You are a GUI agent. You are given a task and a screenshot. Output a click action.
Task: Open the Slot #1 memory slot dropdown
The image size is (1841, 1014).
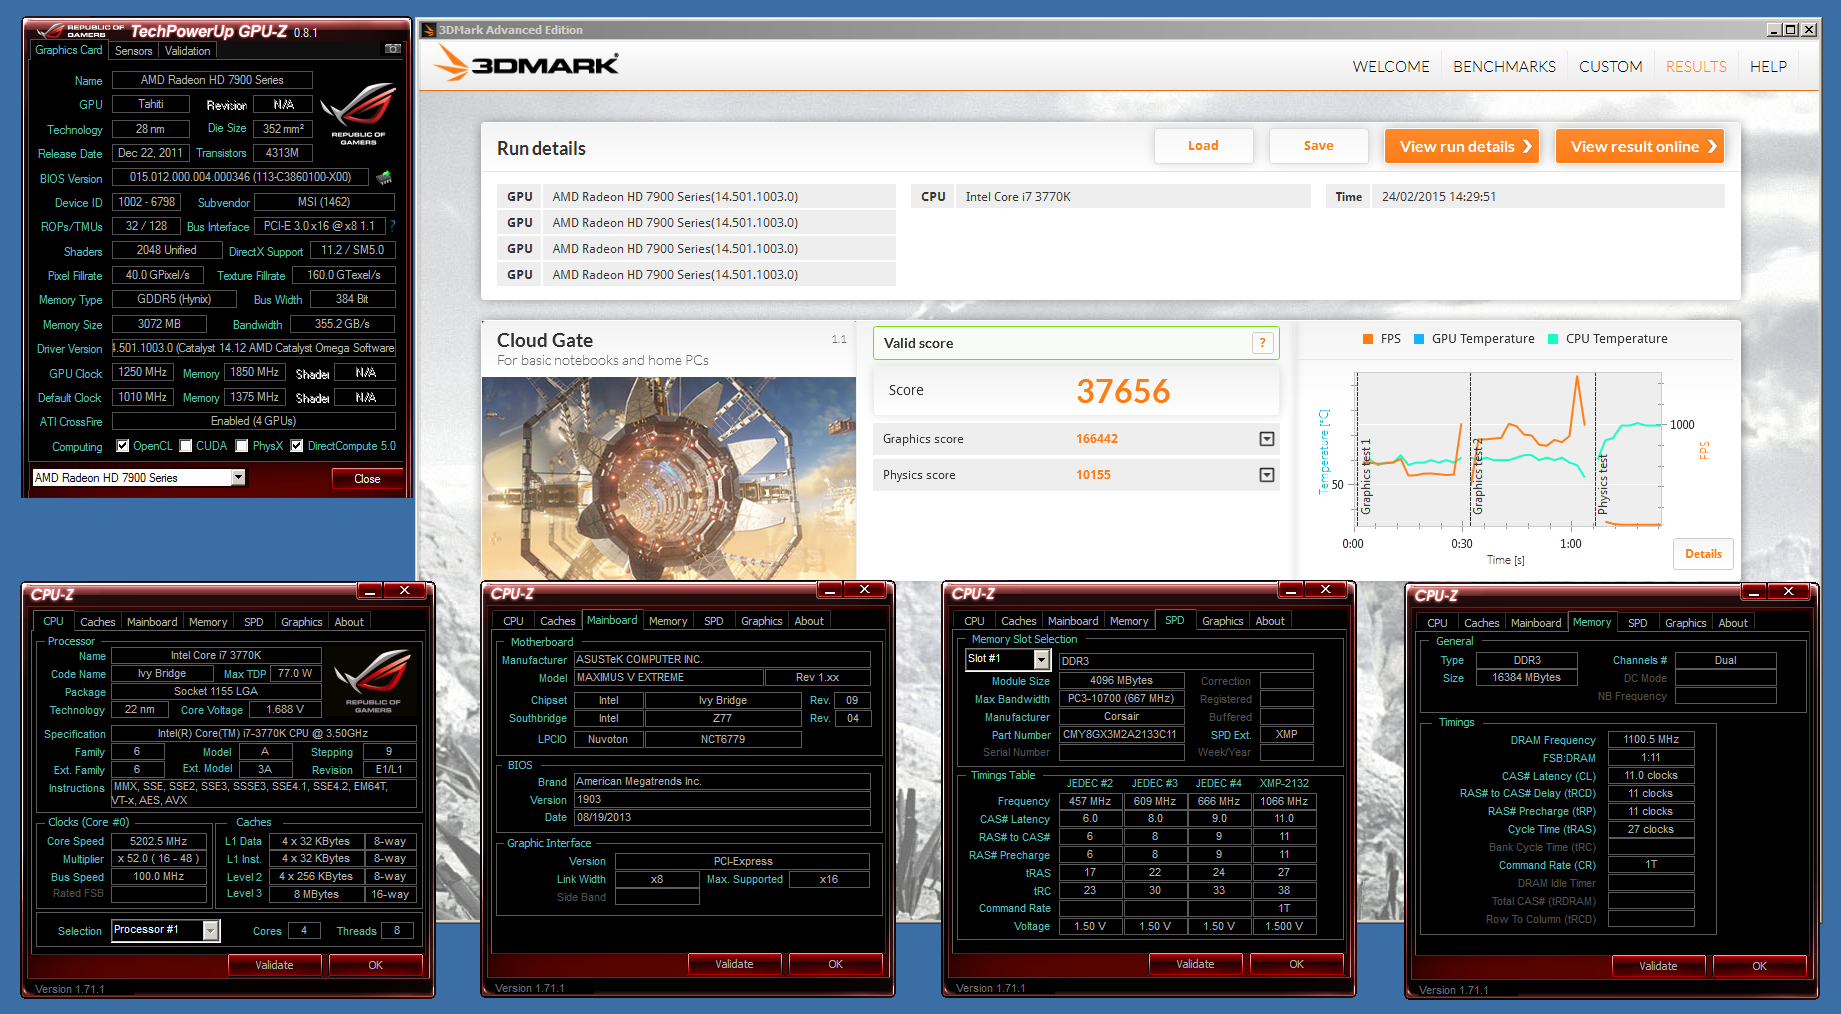(x=1041, y=660)
